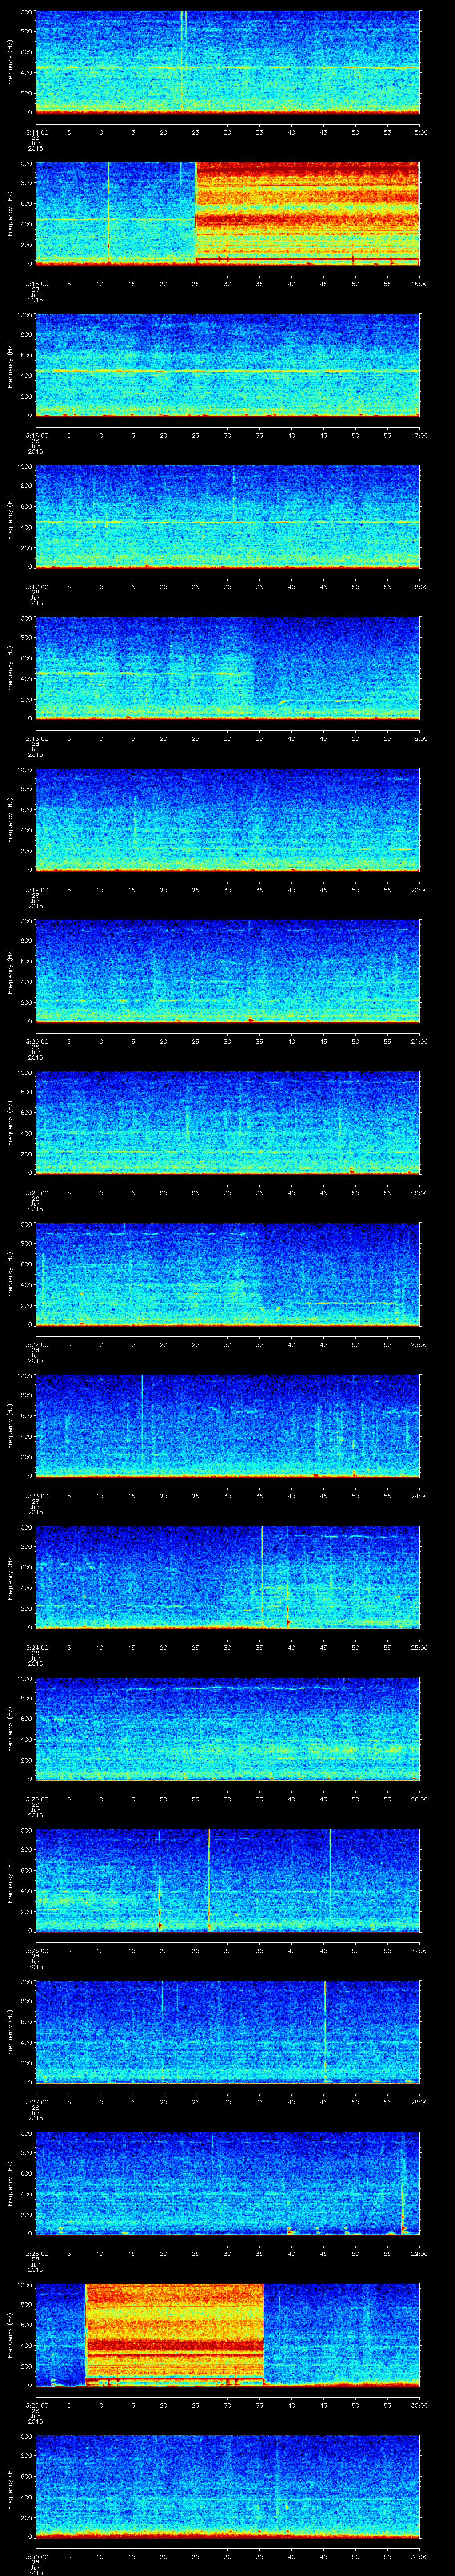Click the '3:21:00' start time label

36,1192
